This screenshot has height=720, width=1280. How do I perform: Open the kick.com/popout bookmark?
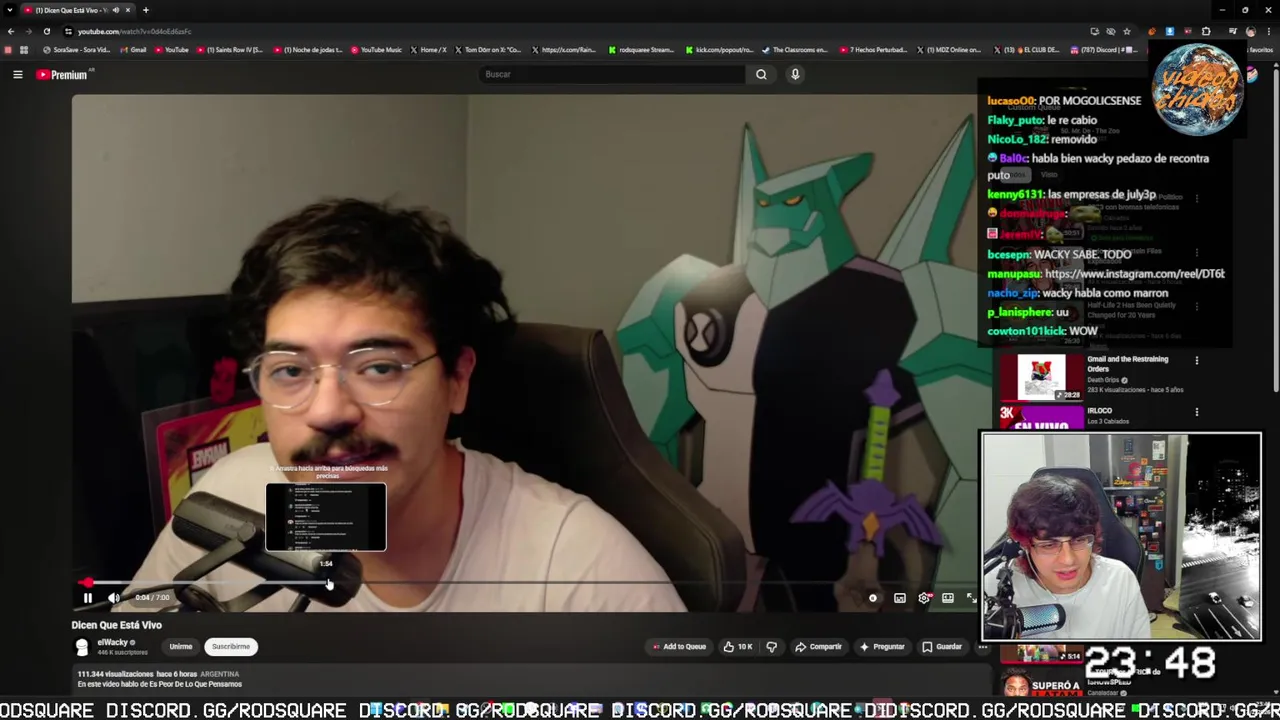coord(718,50)
